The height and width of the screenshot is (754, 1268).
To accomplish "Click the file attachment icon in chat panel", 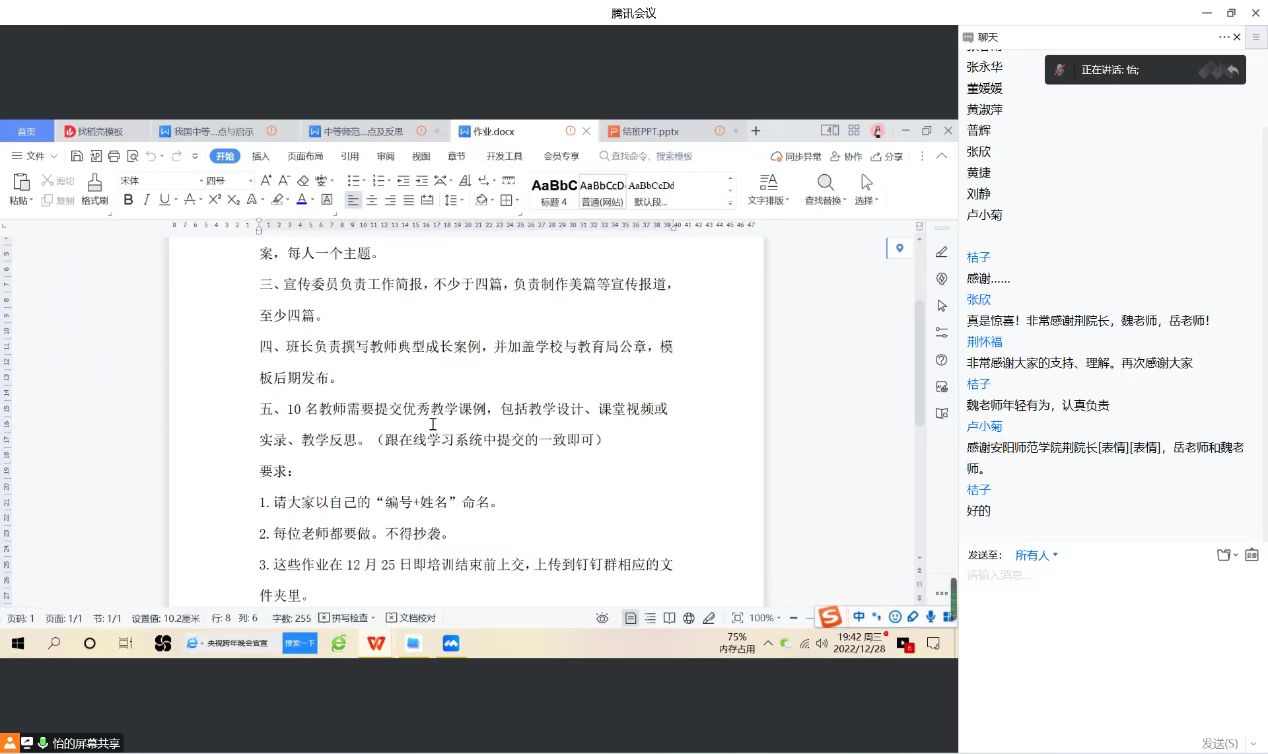I will pyautogui.click(x=1223, y=555).
